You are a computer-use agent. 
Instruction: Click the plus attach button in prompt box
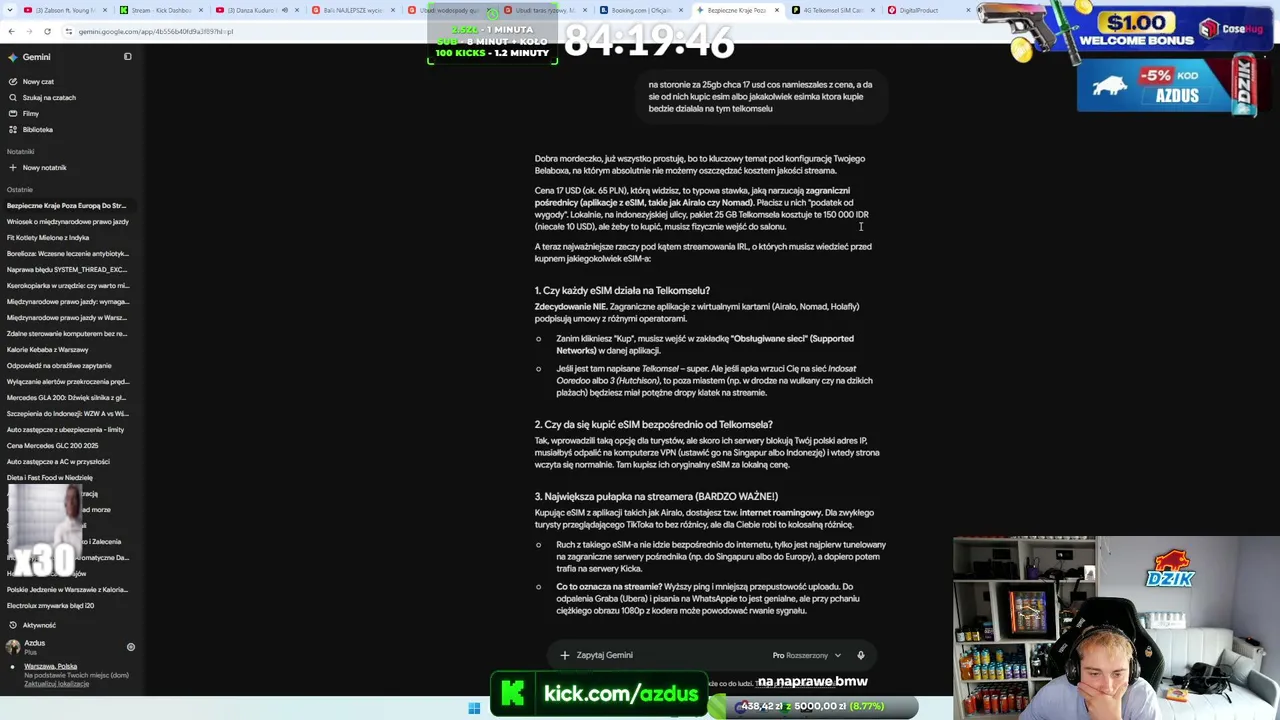point(565,655)
